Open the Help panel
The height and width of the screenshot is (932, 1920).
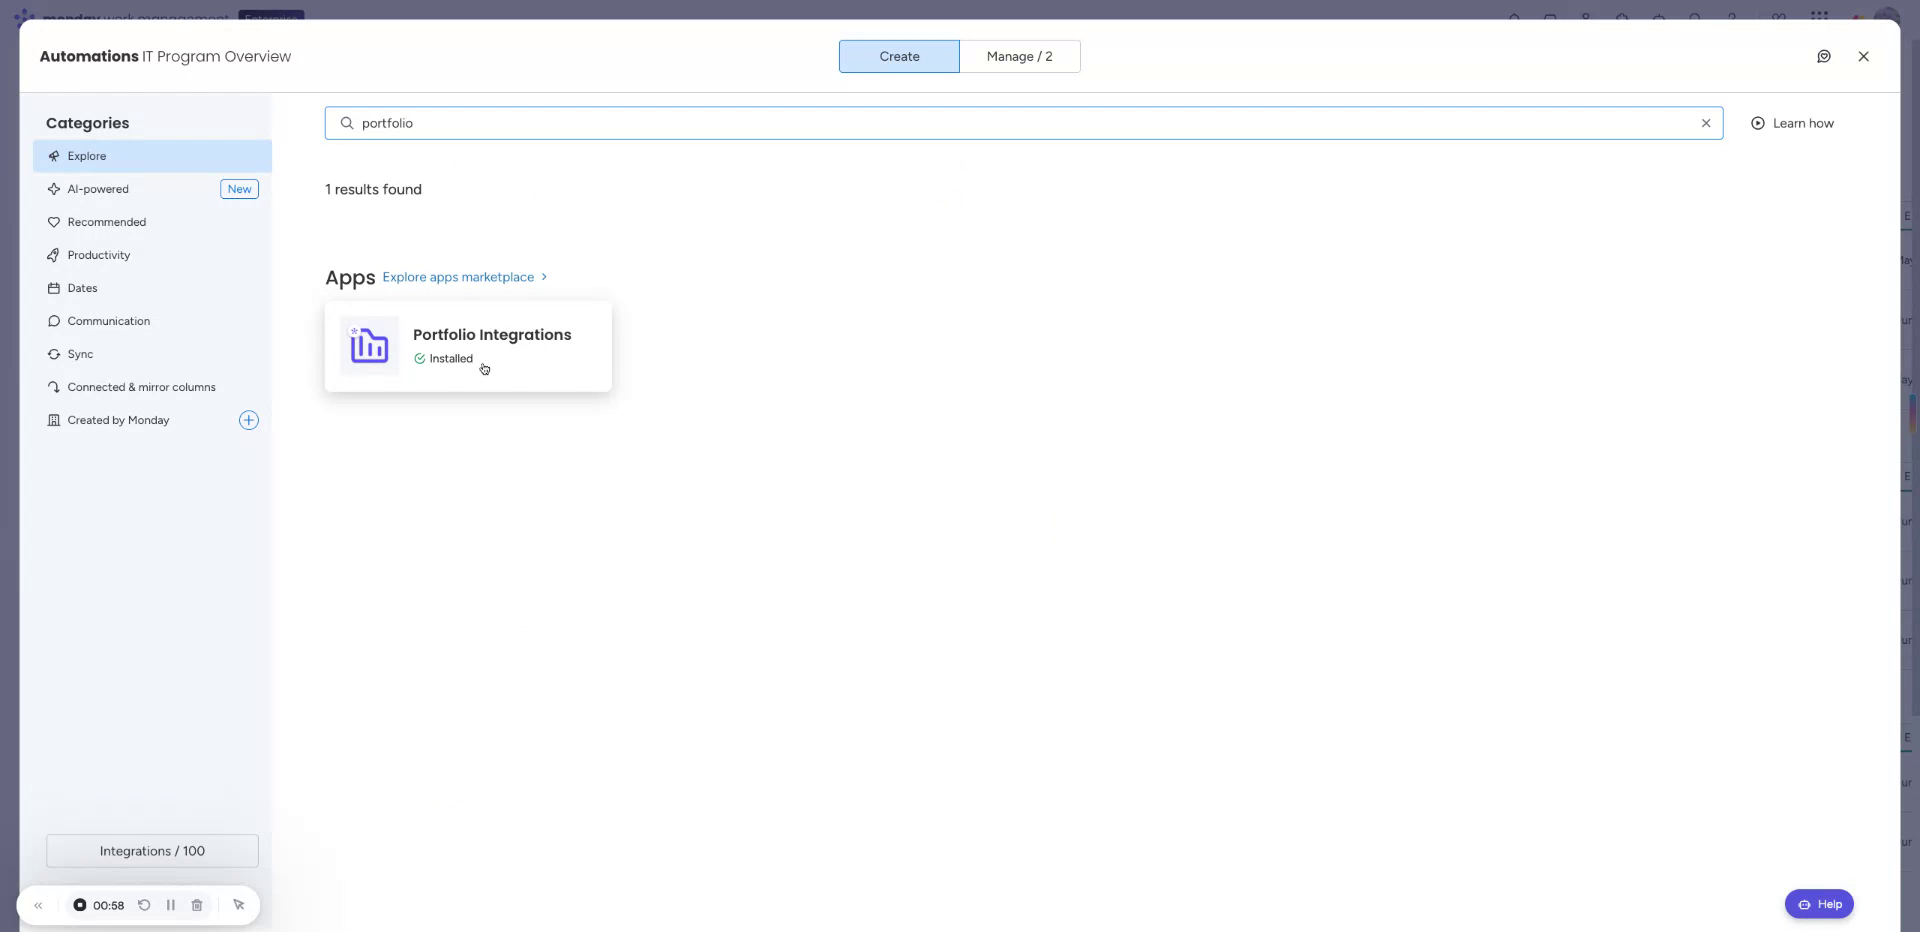1819,903
